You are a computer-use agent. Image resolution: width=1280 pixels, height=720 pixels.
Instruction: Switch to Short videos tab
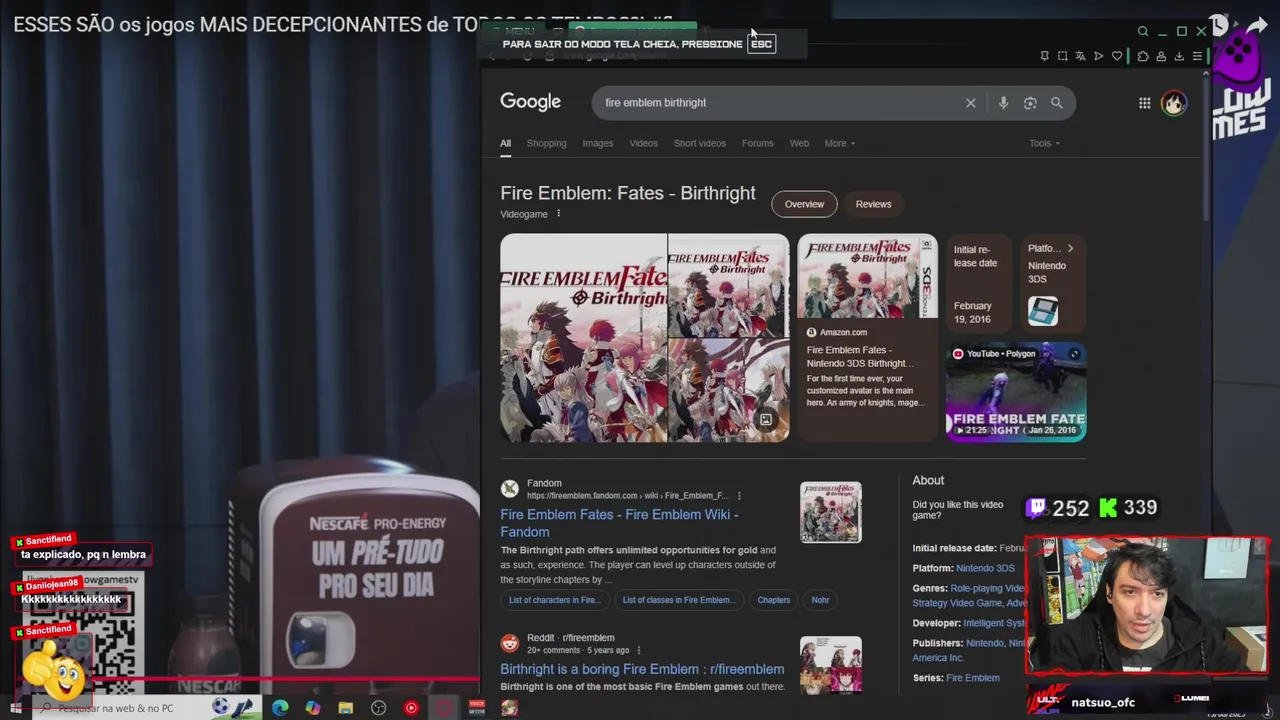coord(700,143)
